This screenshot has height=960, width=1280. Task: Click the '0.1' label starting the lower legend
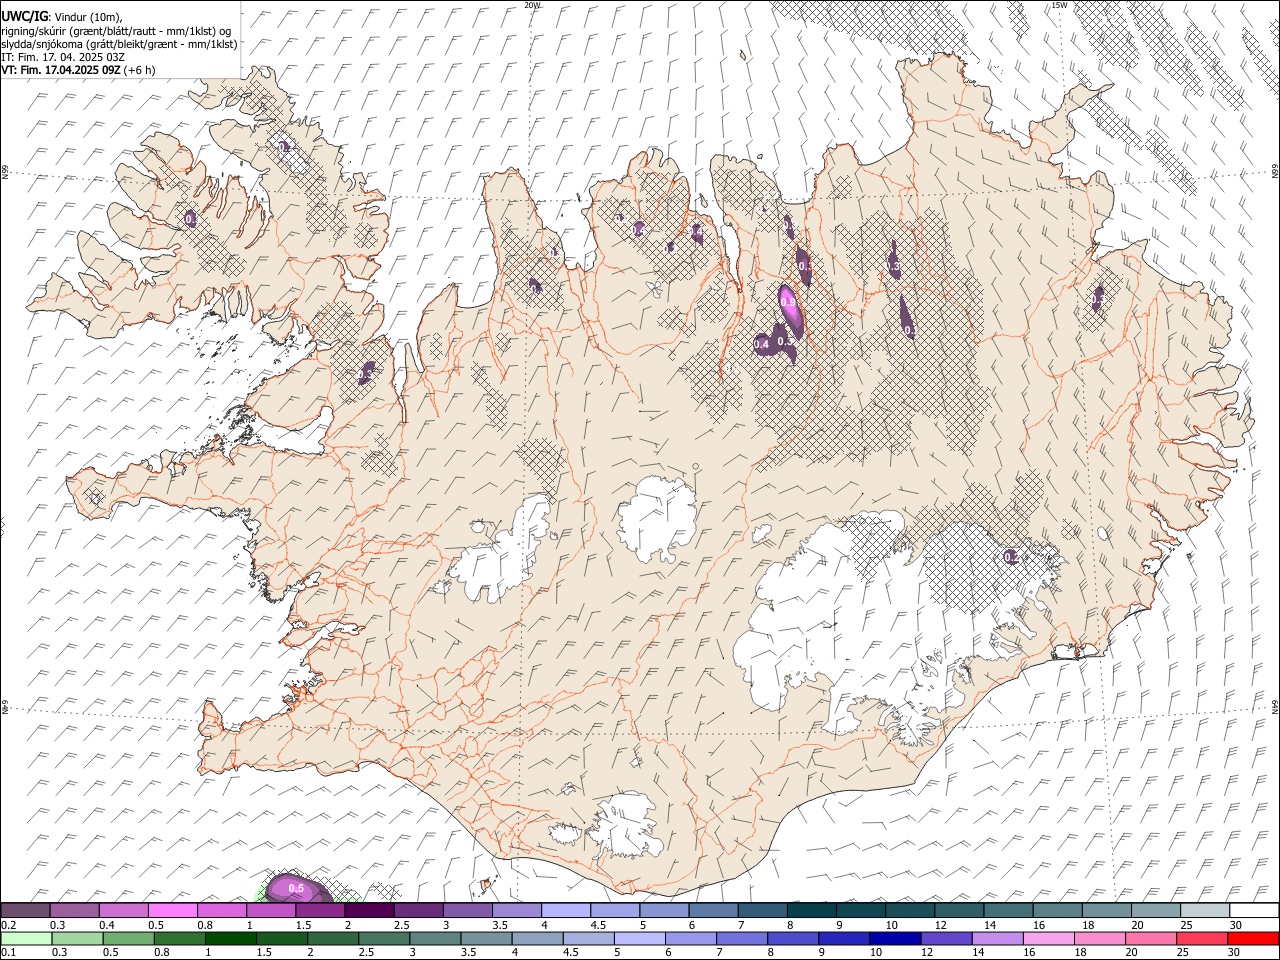[x=8, y=953]
